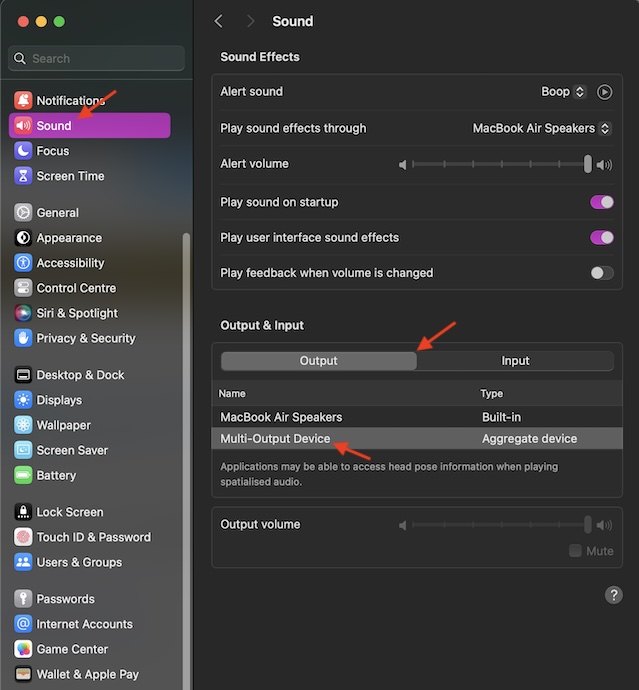639x690 pixels.
Task: Enable feedback when volume is changed
Action: pos(601,273)
